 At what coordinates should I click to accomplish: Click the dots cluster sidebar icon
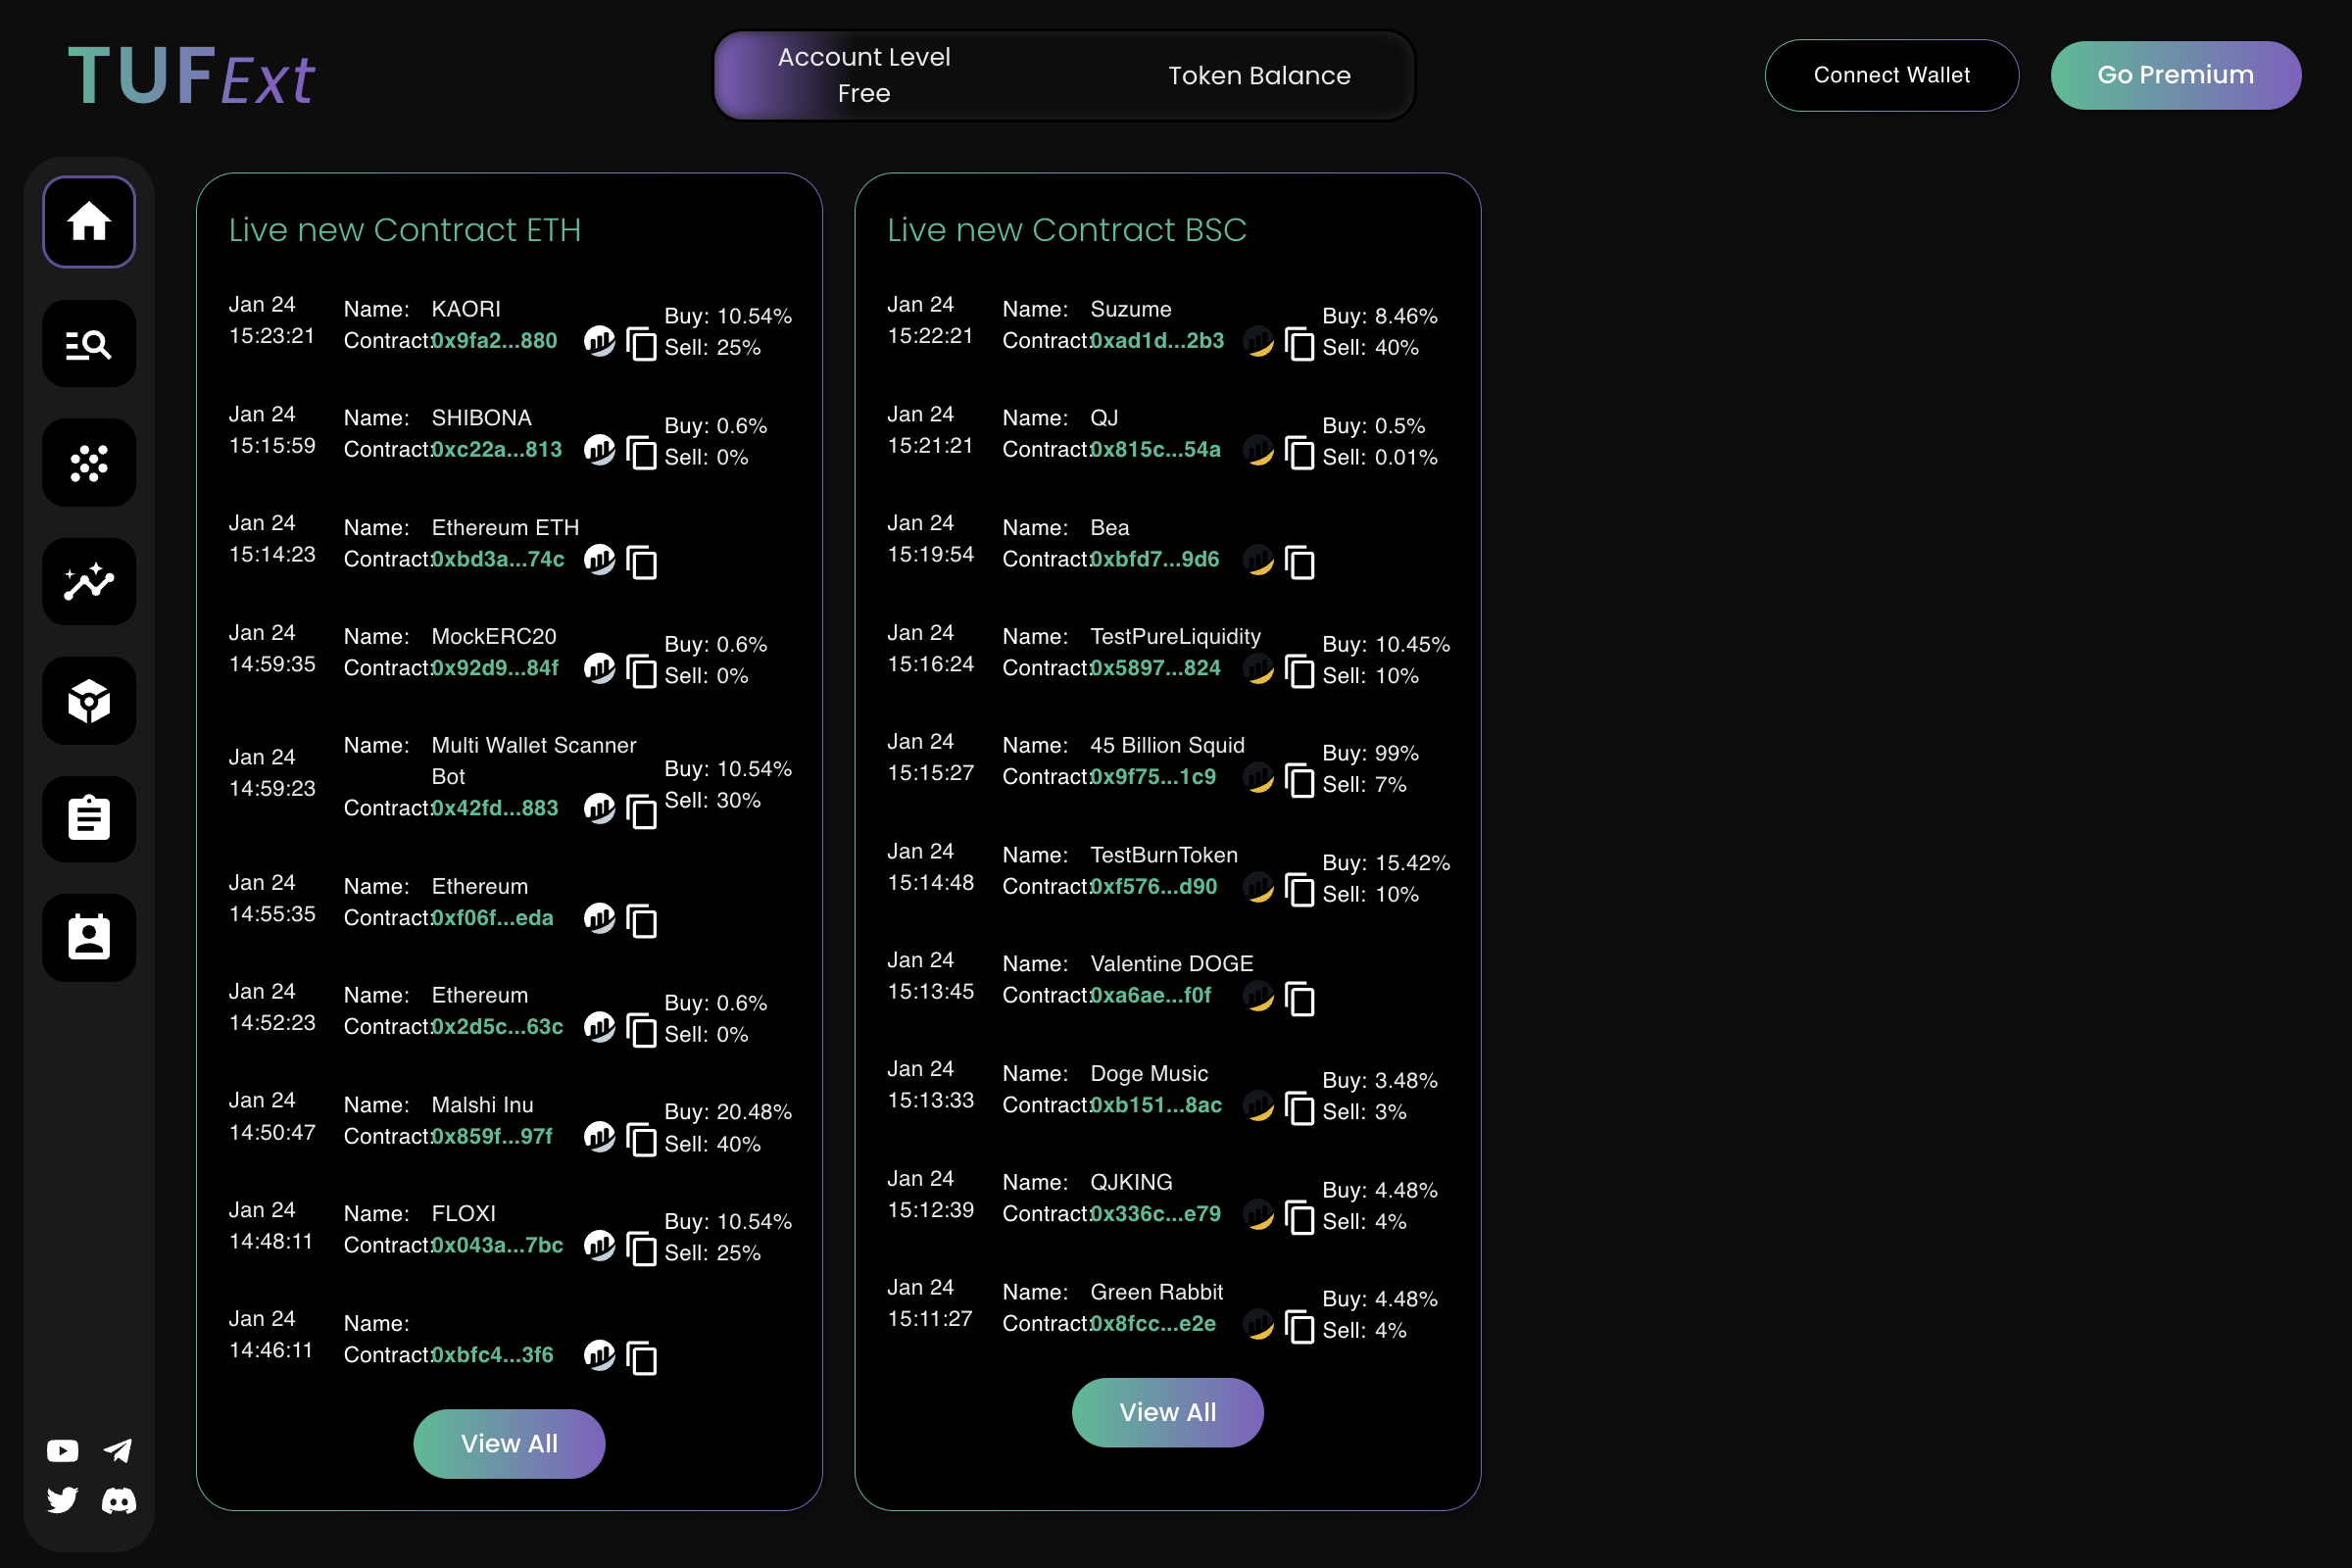tap(89, 463)
